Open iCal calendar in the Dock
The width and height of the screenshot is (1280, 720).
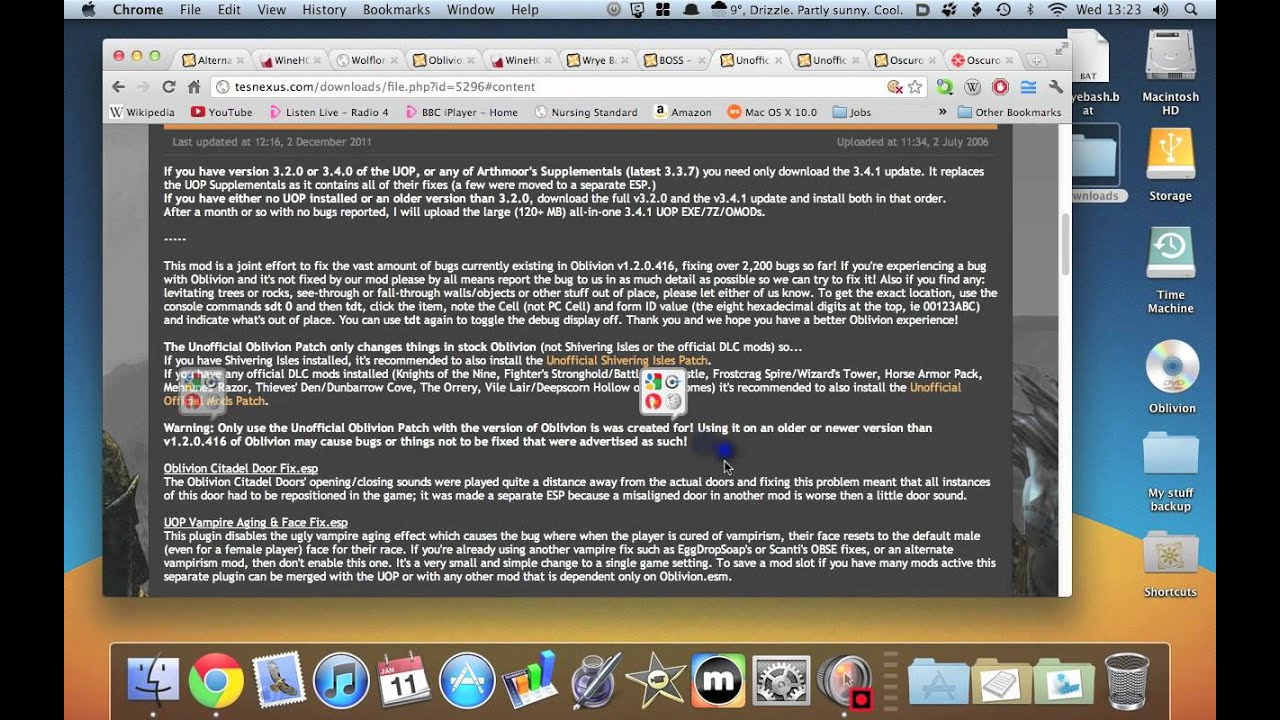click(404, 681)
